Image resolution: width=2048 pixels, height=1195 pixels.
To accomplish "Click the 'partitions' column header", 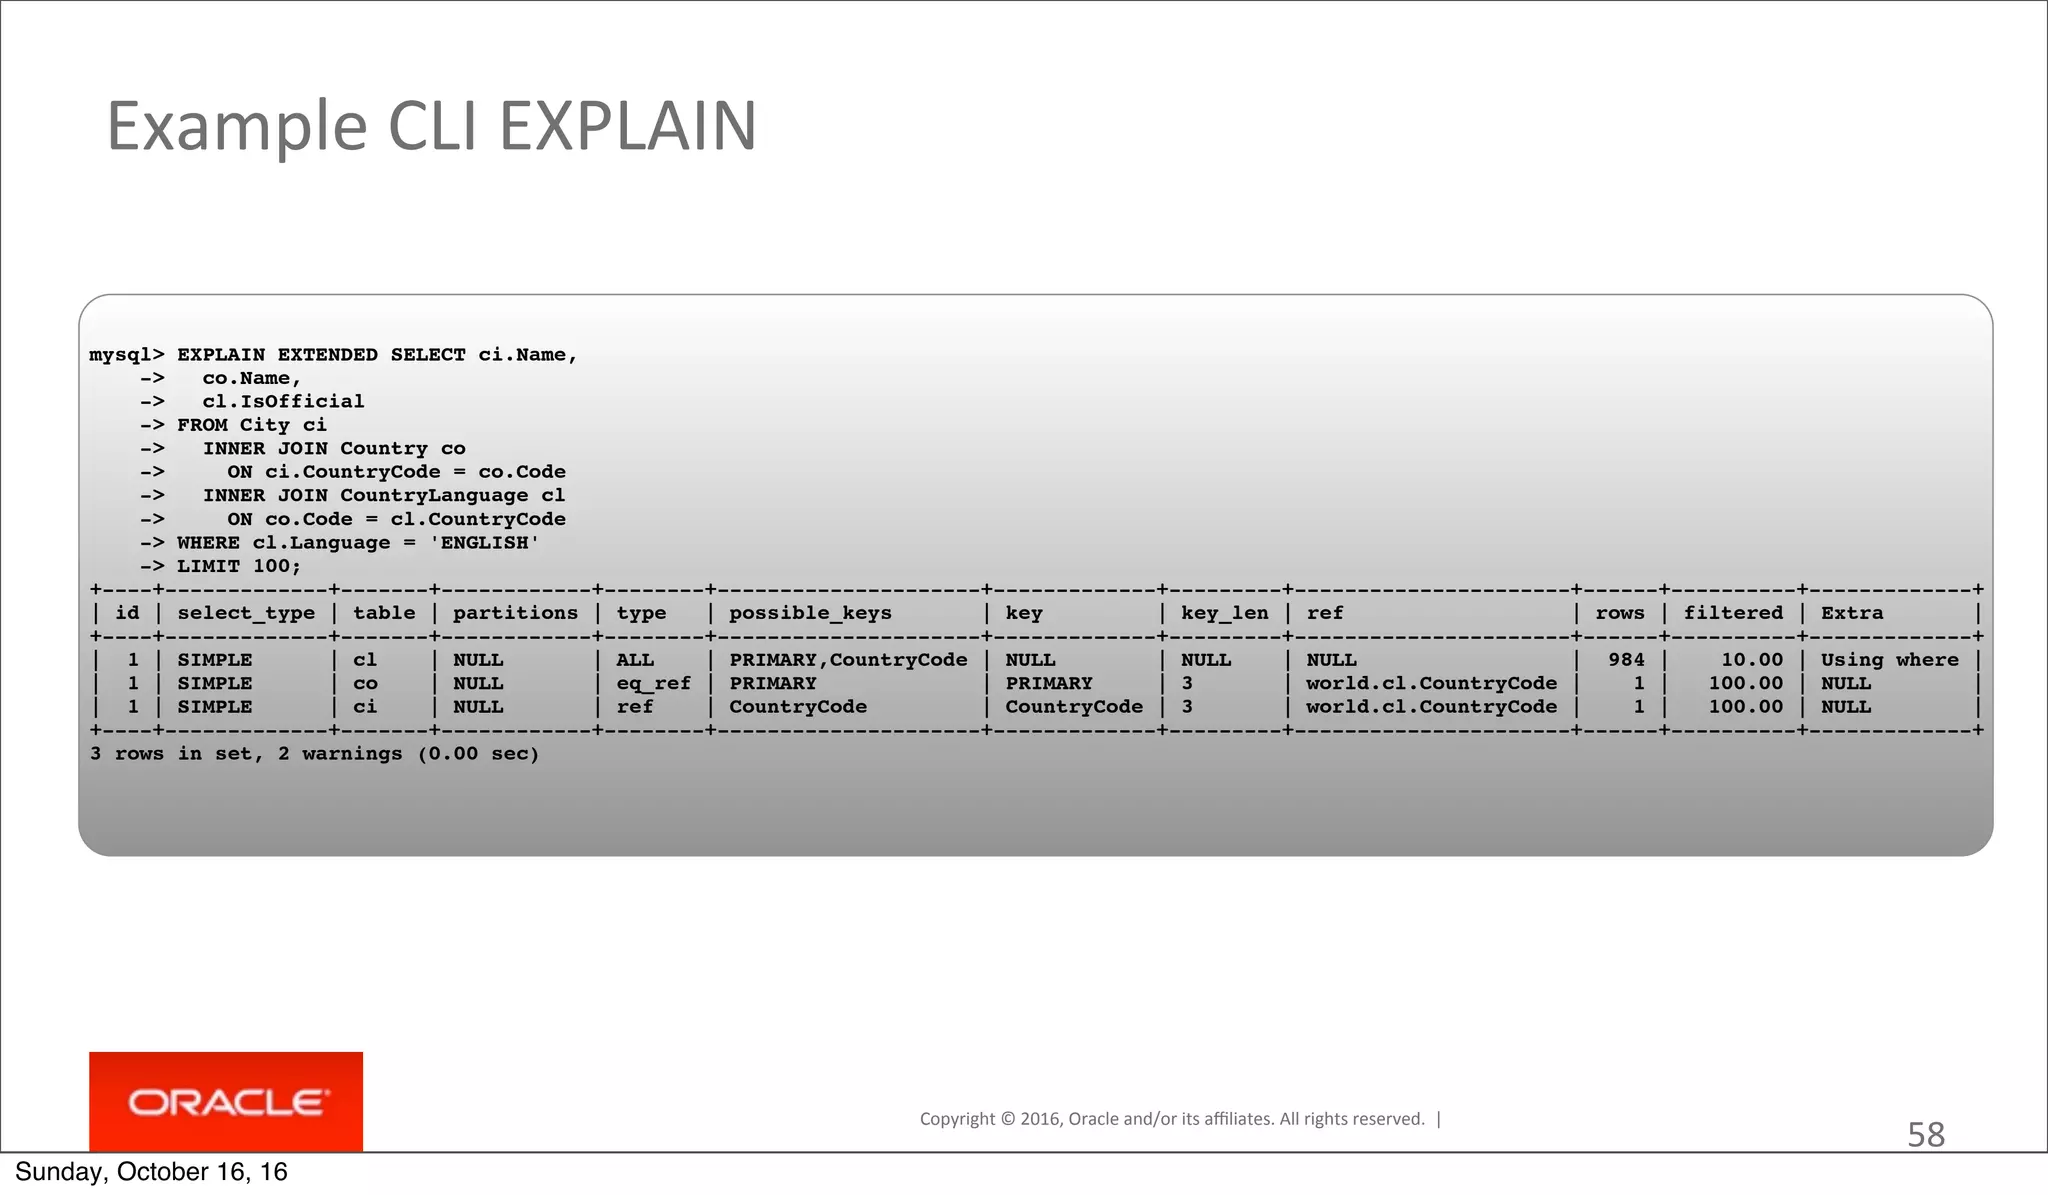I will point(515,613).
